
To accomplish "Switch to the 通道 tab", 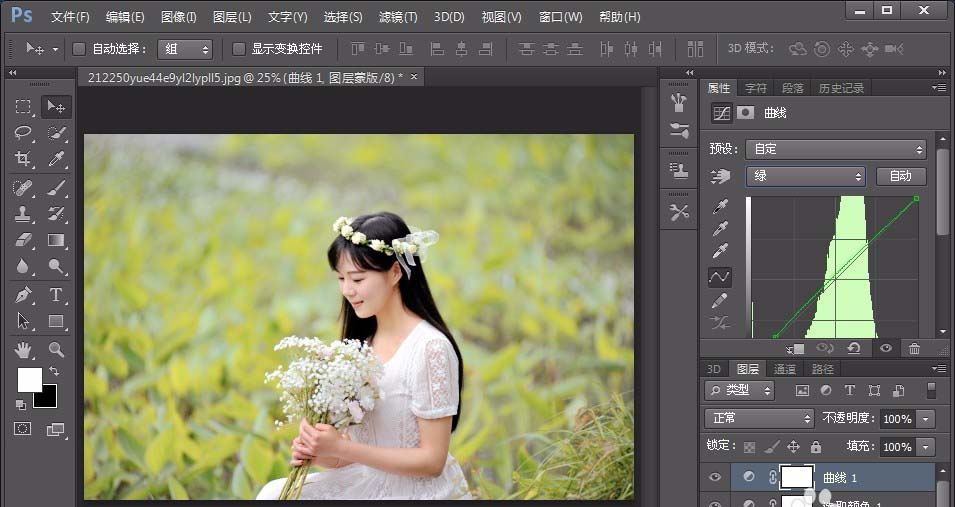I will (784, 369).
